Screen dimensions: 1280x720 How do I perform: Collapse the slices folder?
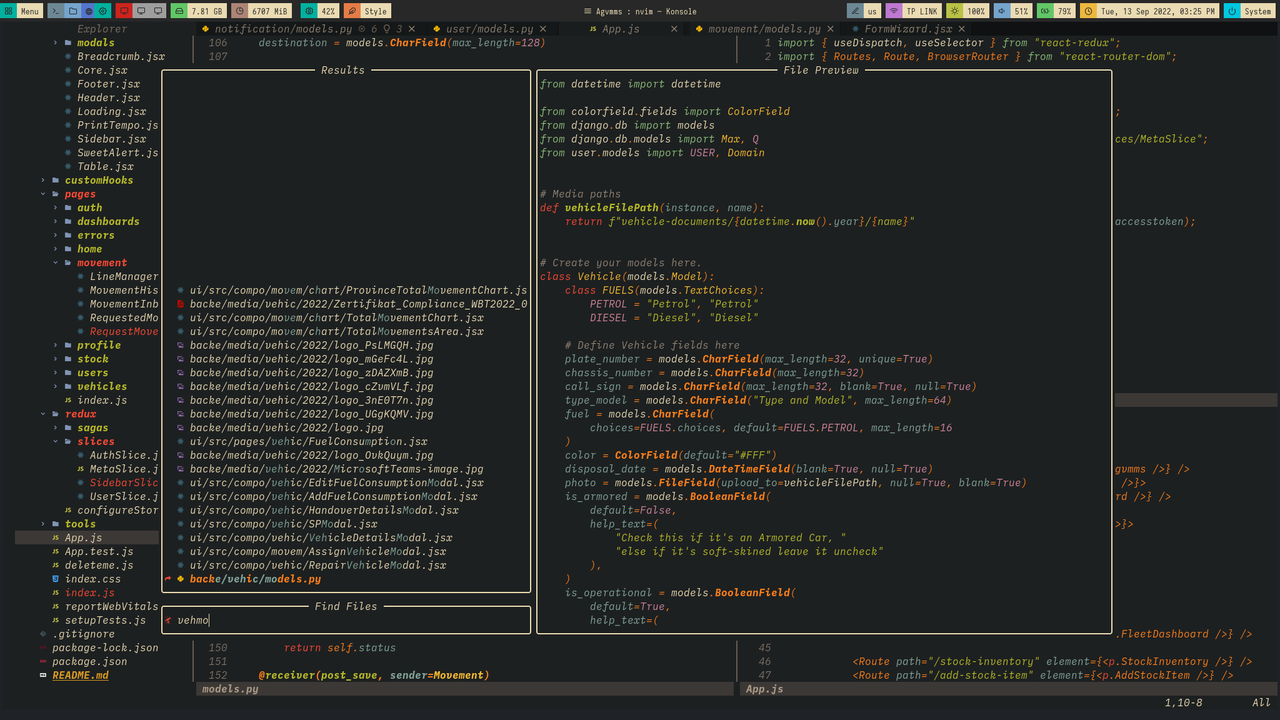click(x=96, y=441)
